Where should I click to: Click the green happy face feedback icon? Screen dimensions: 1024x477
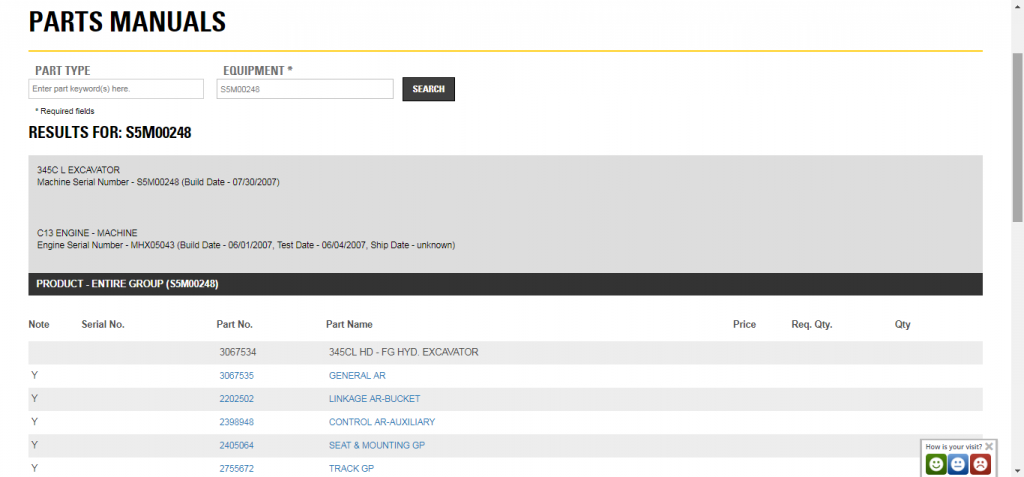click(936, 464)
